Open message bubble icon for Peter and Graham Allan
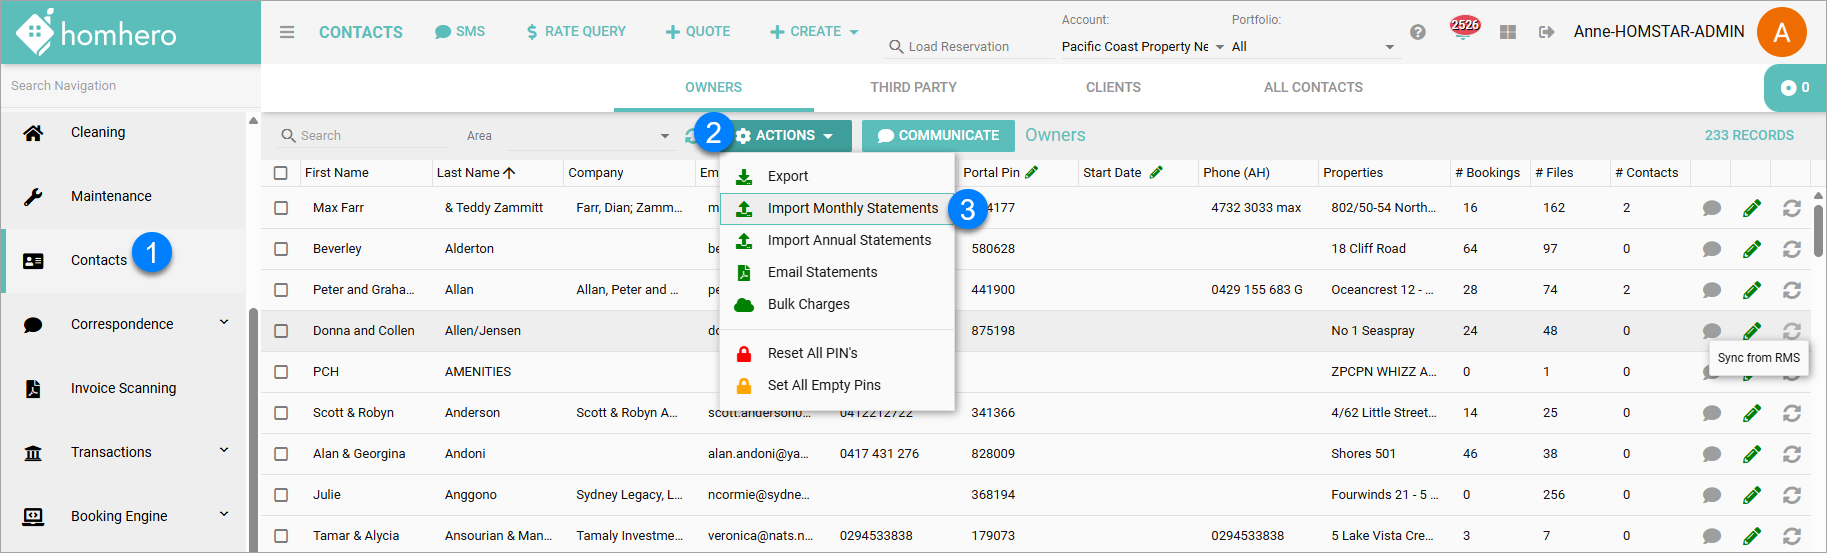The height and width of the screenshot is (553, 1827). tap(1711, 290)
